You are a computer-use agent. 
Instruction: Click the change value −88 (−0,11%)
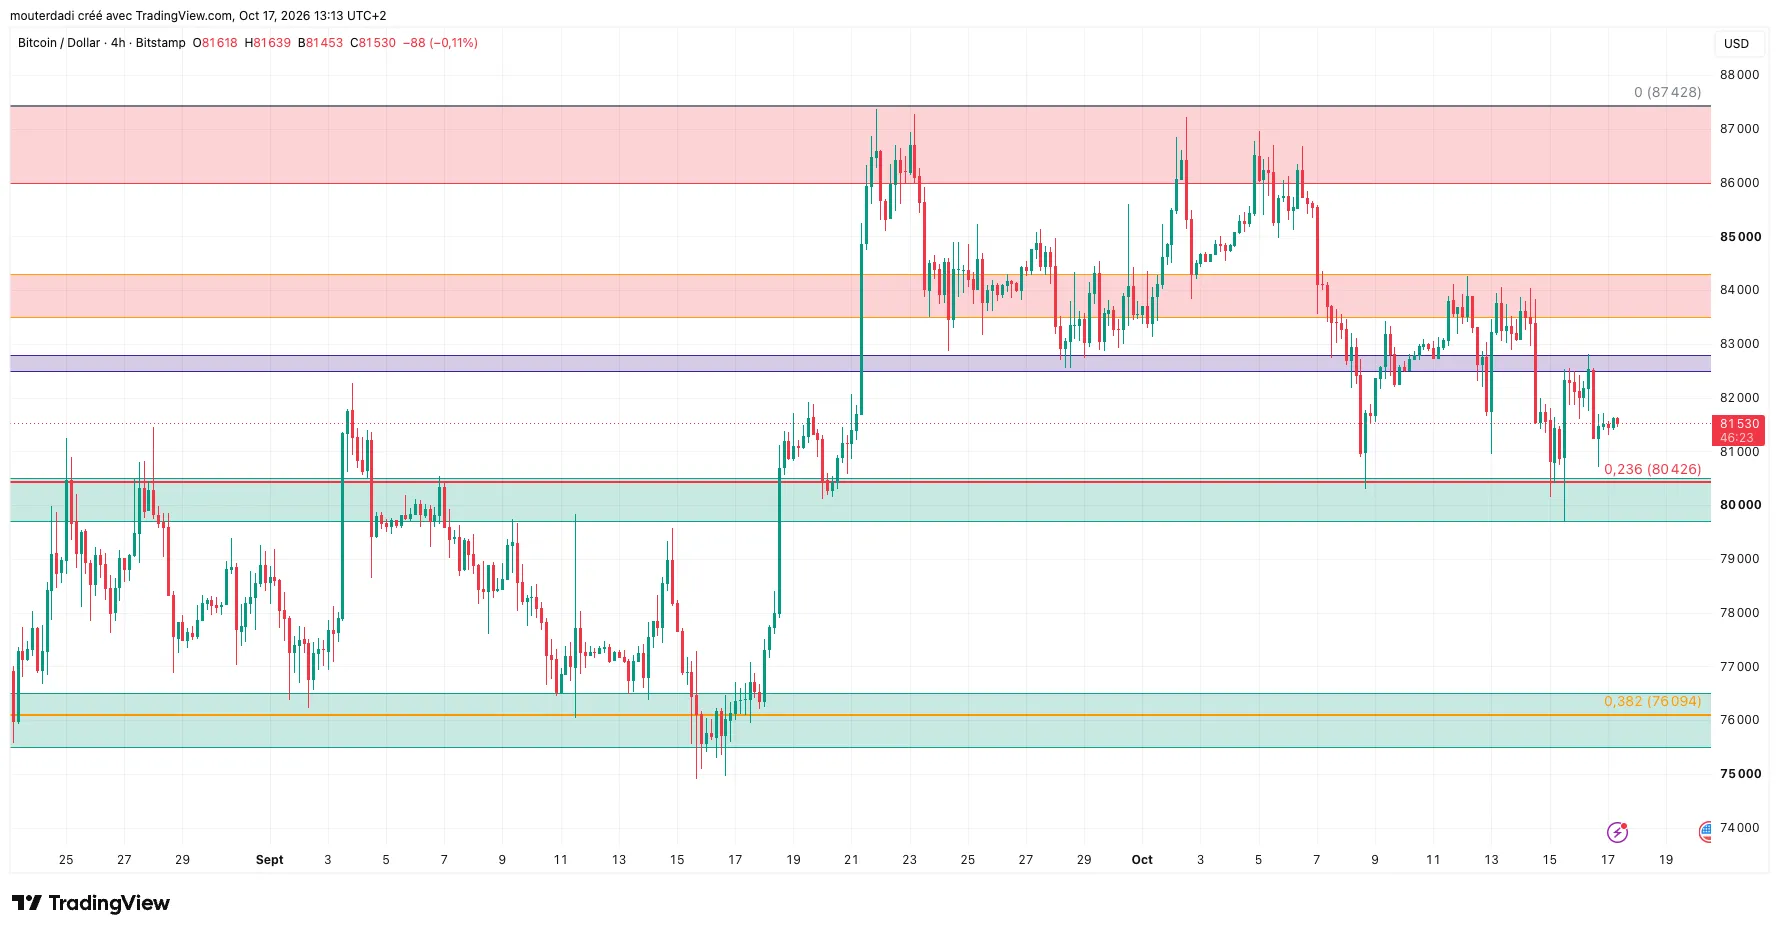click(x=440, y=43)
